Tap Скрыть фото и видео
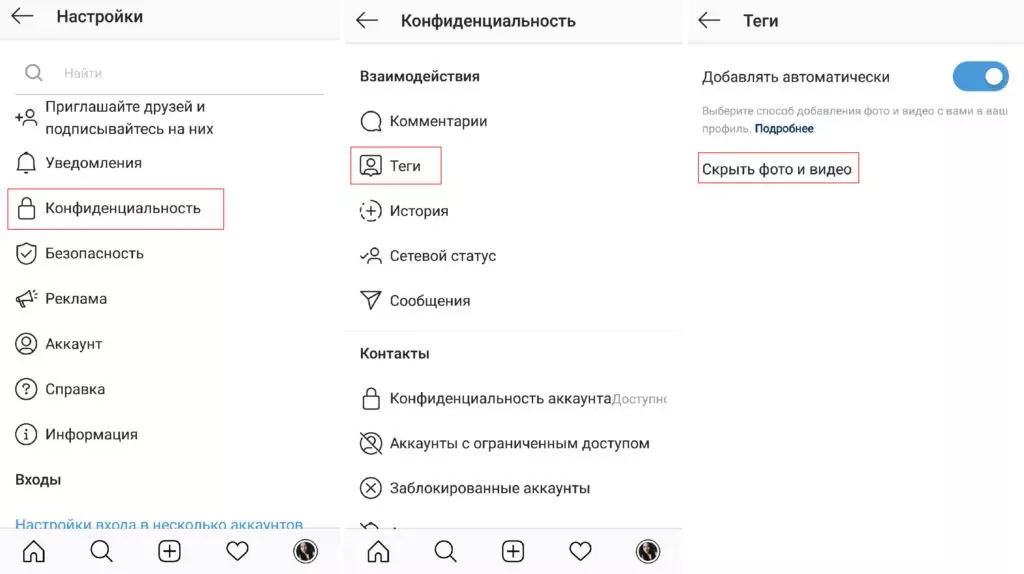 (x=777, y=169)
